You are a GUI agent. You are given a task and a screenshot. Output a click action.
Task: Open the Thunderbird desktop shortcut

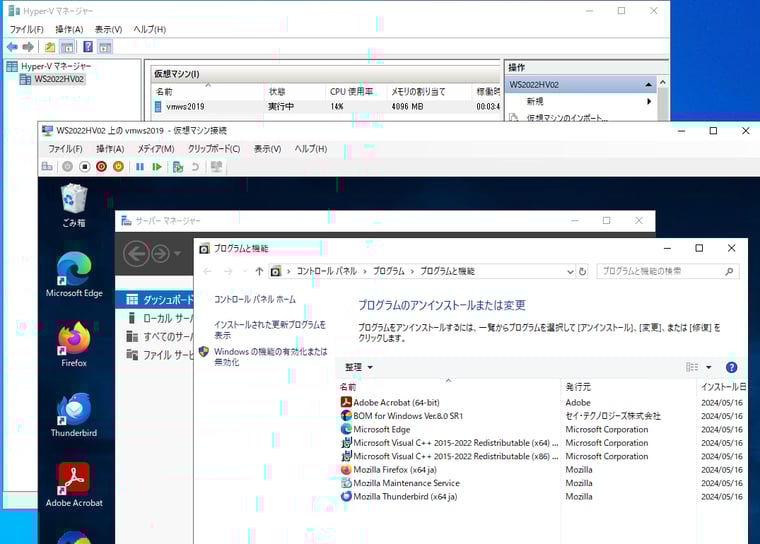[74, 415]
